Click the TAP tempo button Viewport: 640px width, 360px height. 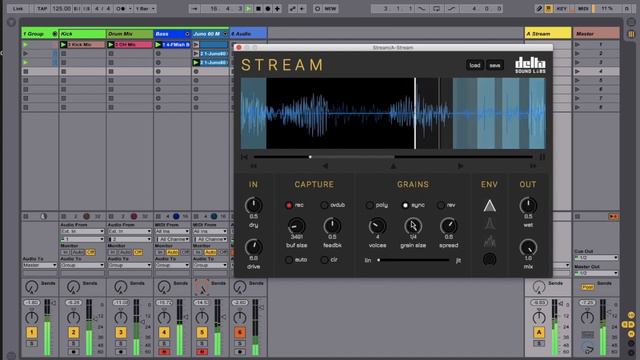[x=42, y=9]
